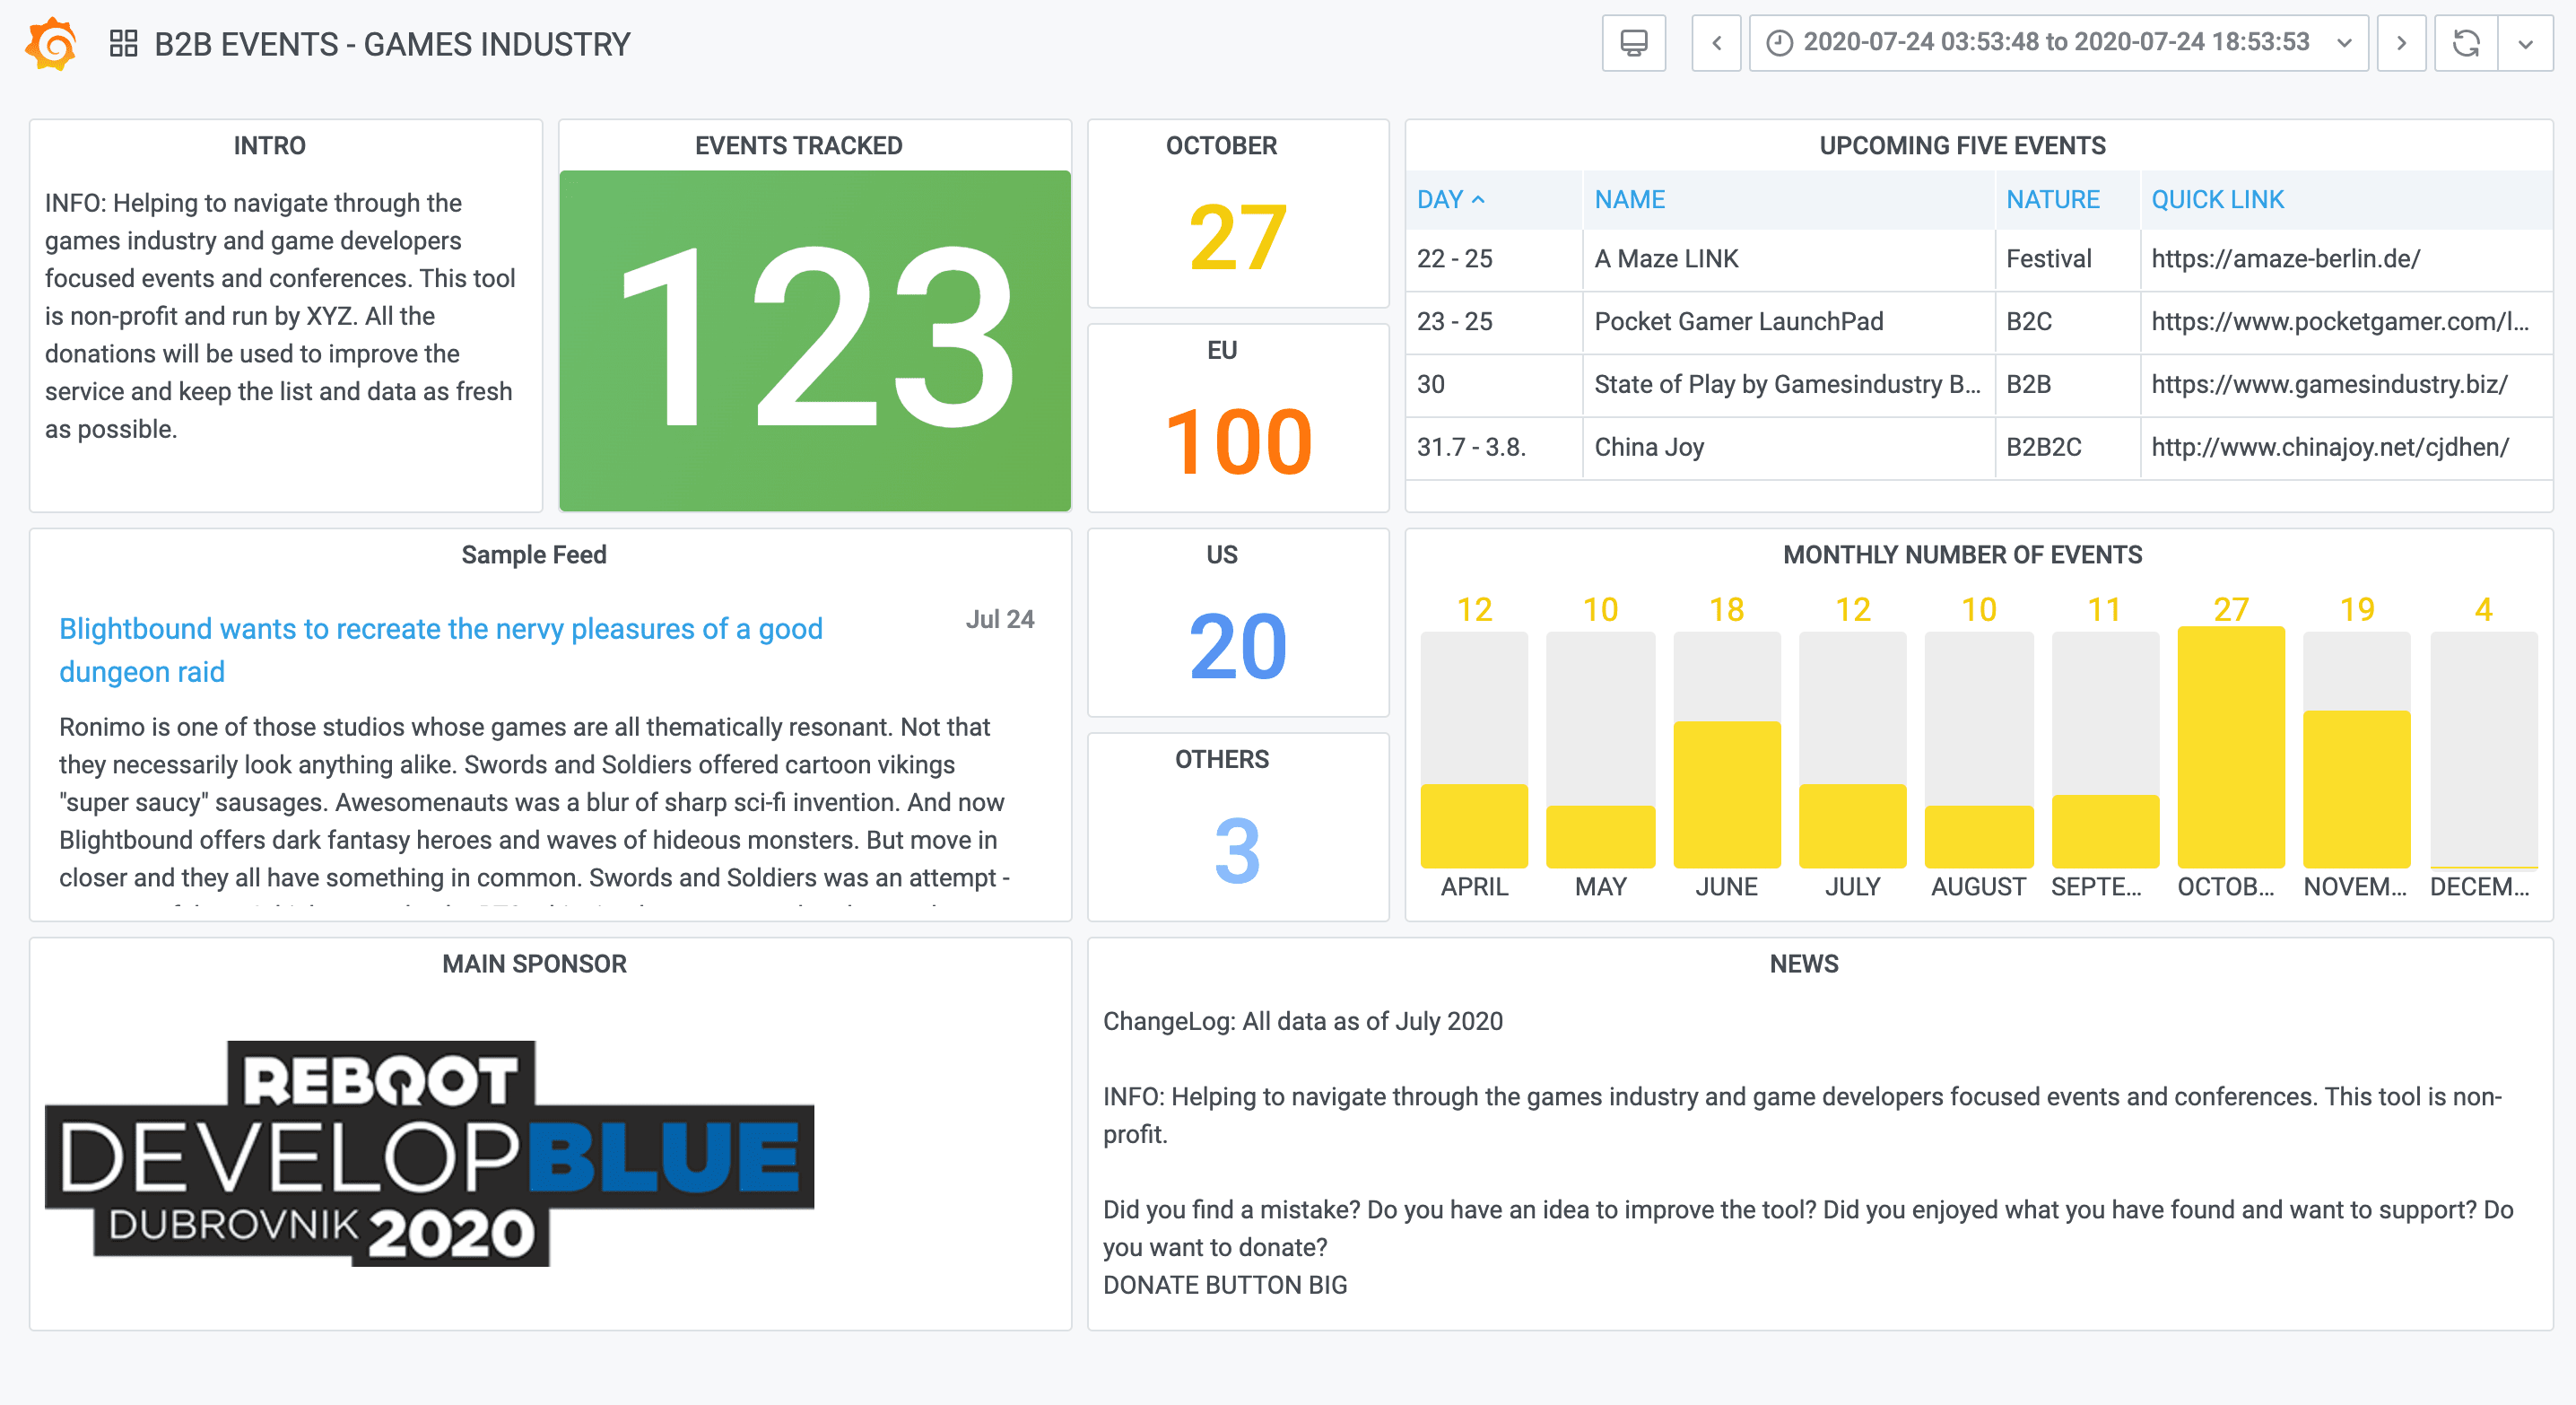Click the JUNE bar in monthly chart

click(1727, 795)
